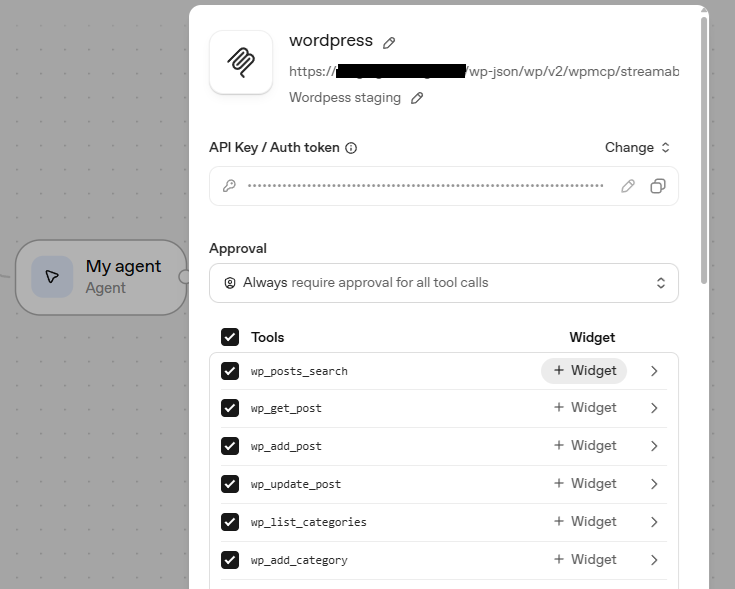The width and height of the screenshot is (735, 589).
Task: Click the key icon in token field
Action: click(x=229, y=186)
